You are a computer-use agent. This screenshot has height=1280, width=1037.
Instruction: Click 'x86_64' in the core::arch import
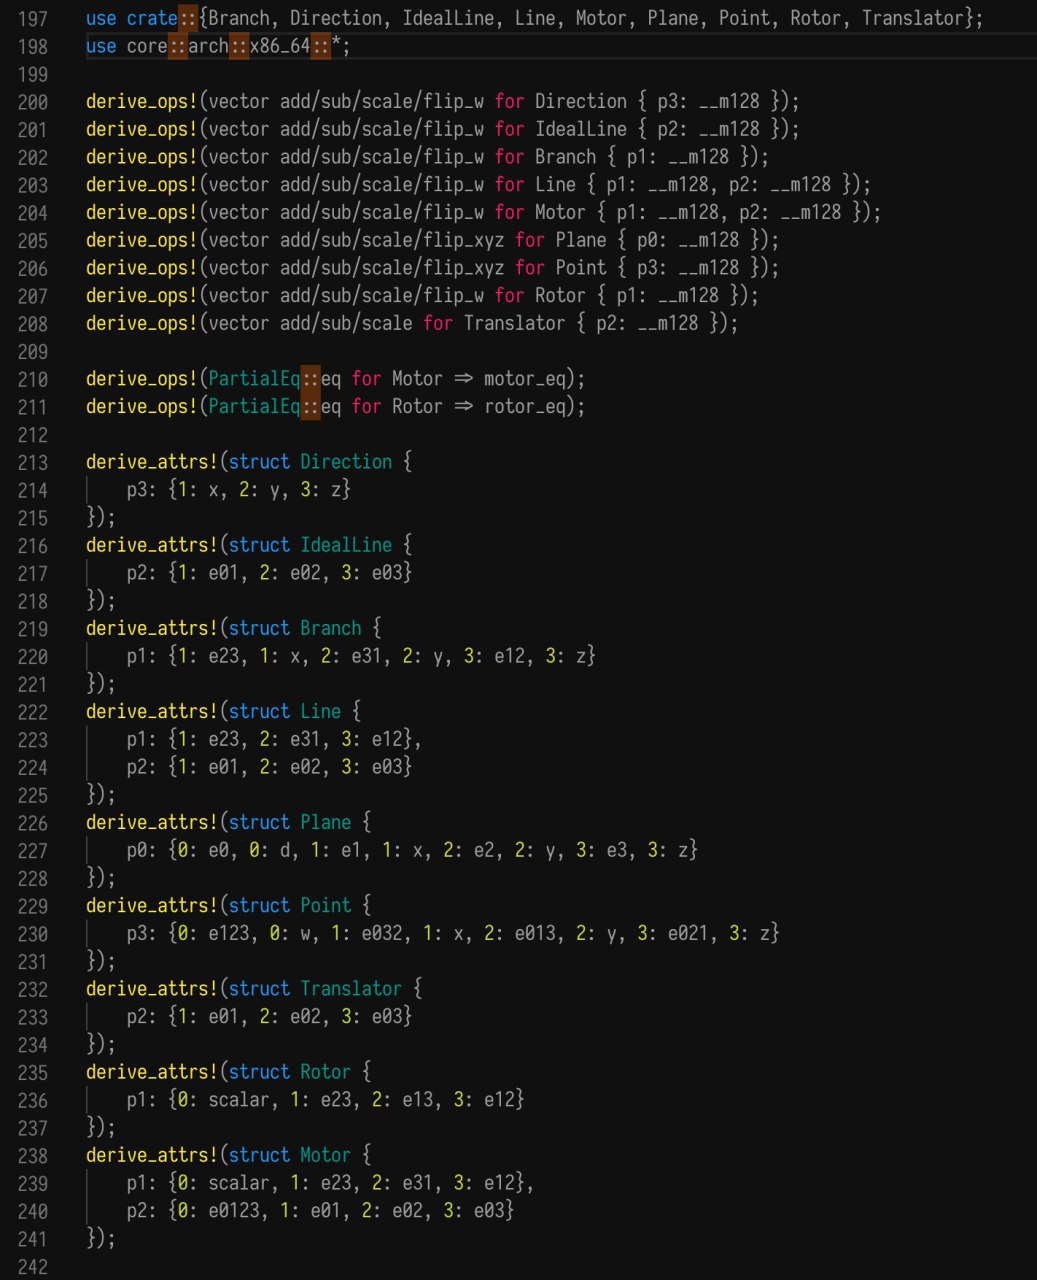tap(280, 46)
